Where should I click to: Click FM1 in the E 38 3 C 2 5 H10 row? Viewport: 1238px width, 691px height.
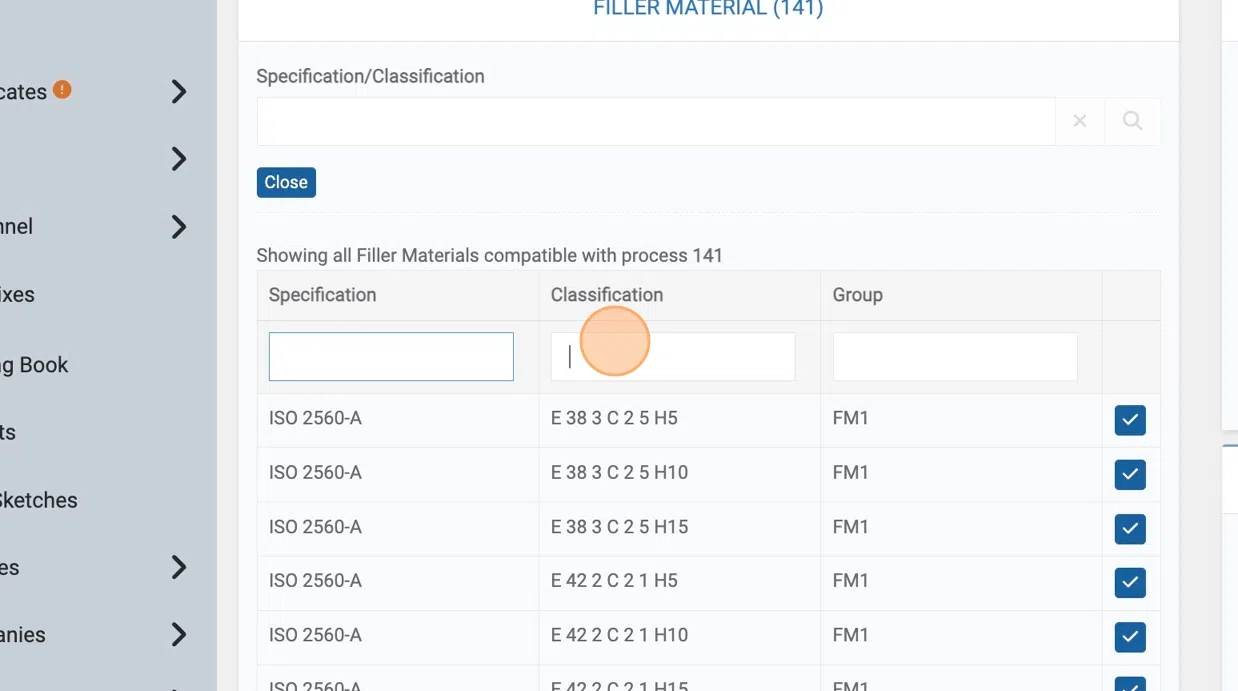pos(851,472)
